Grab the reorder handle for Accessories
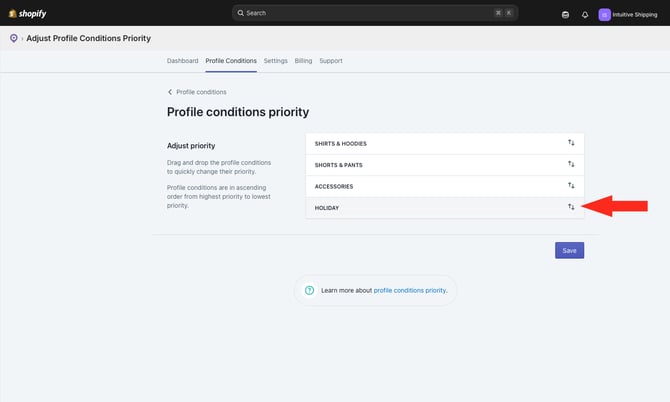This screenshot has height=402, width=670. pos(571,185)
